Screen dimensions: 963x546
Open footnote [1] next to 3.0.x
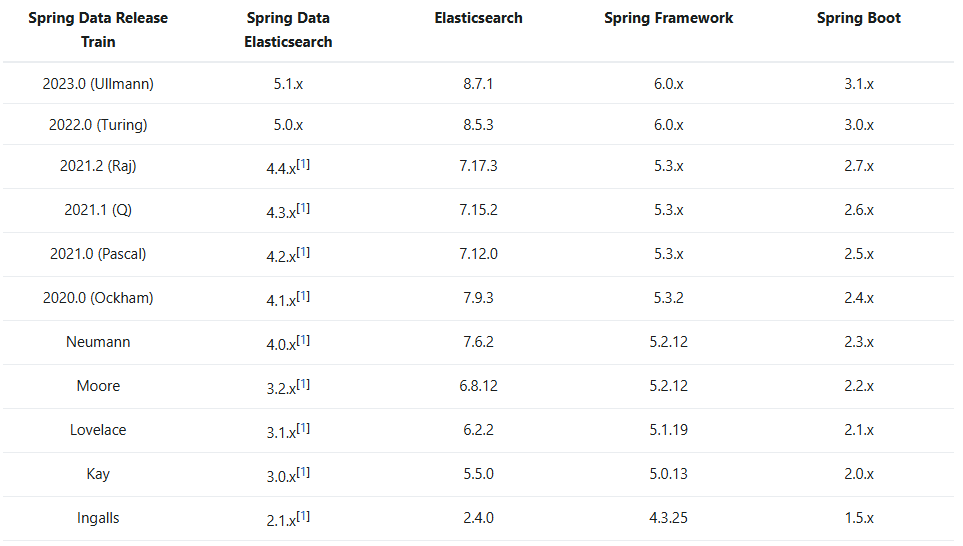click(303, 472)
